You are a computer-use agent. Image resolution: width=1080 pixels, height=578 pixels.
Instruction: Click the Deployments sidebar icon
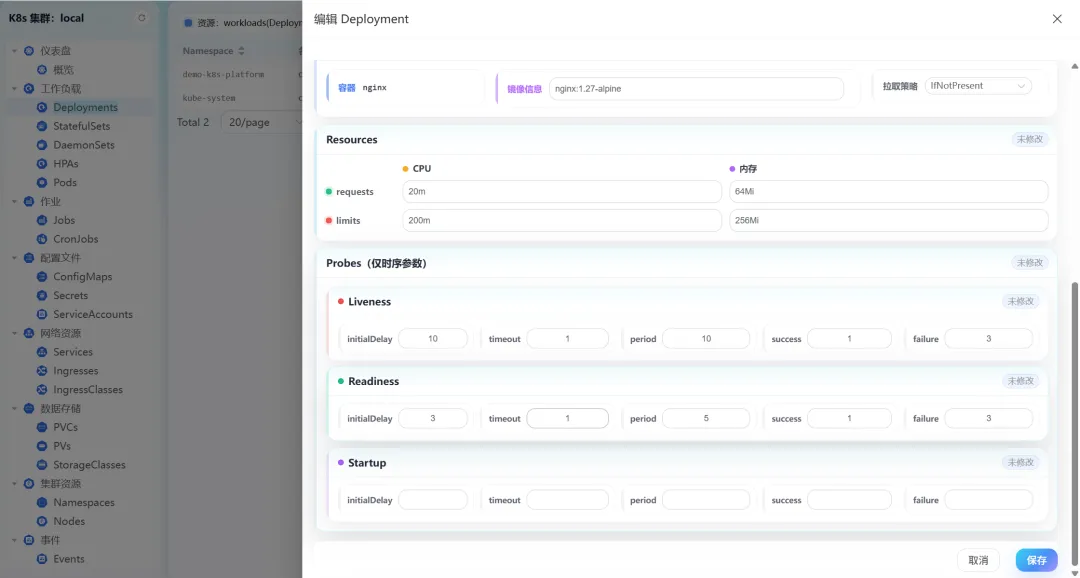42,107
